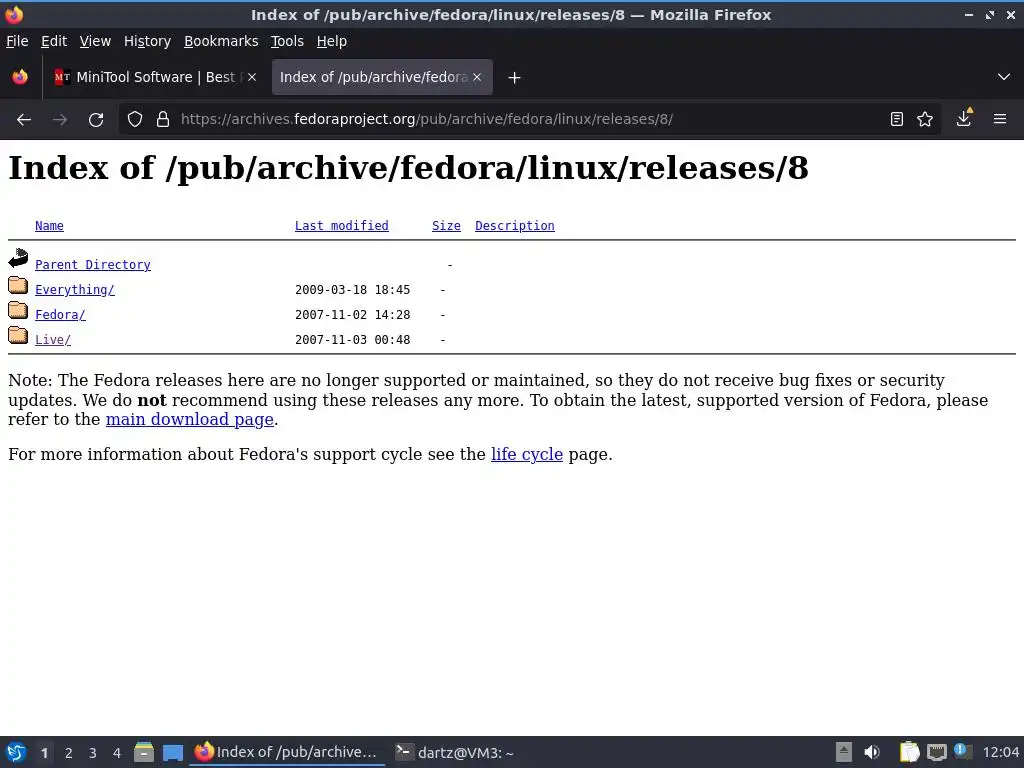Image resolution: width=1024 pixels, height=768 pixels.
Task: Open the Fedora/ directory
Action: coord(60,315)
